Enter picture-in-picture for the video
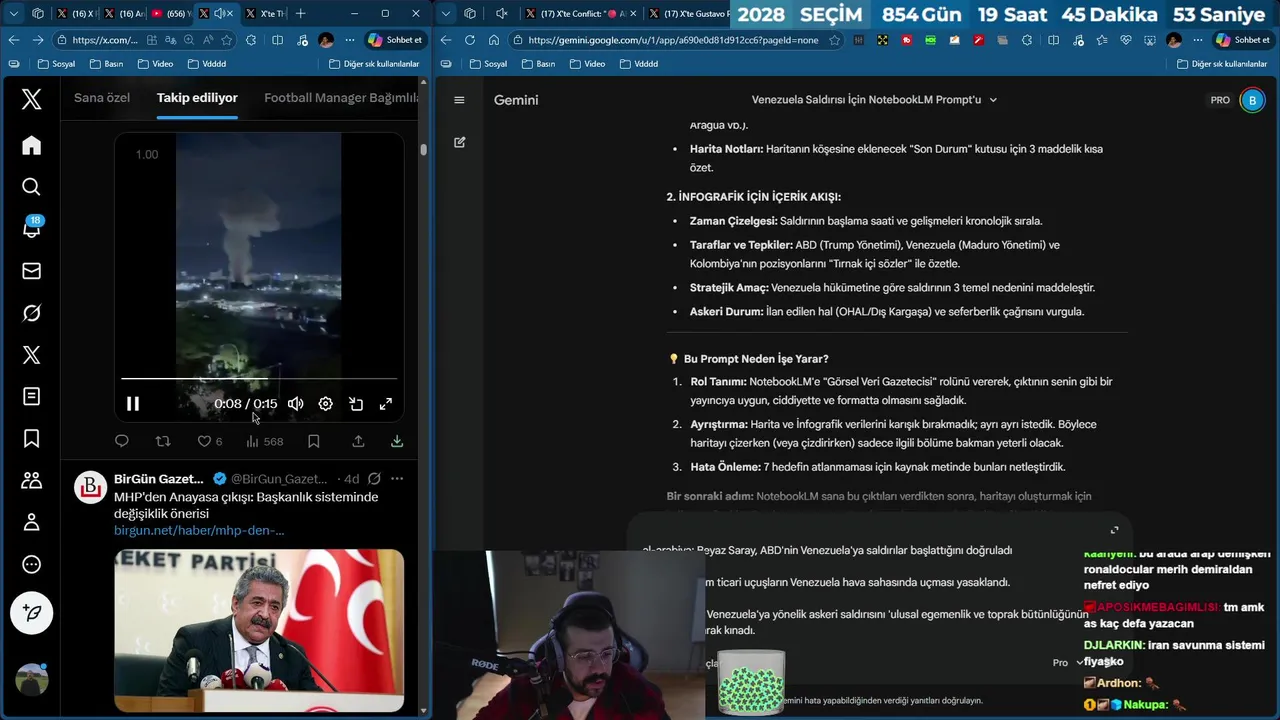The image size is (1280, 720). coord(356,404)
